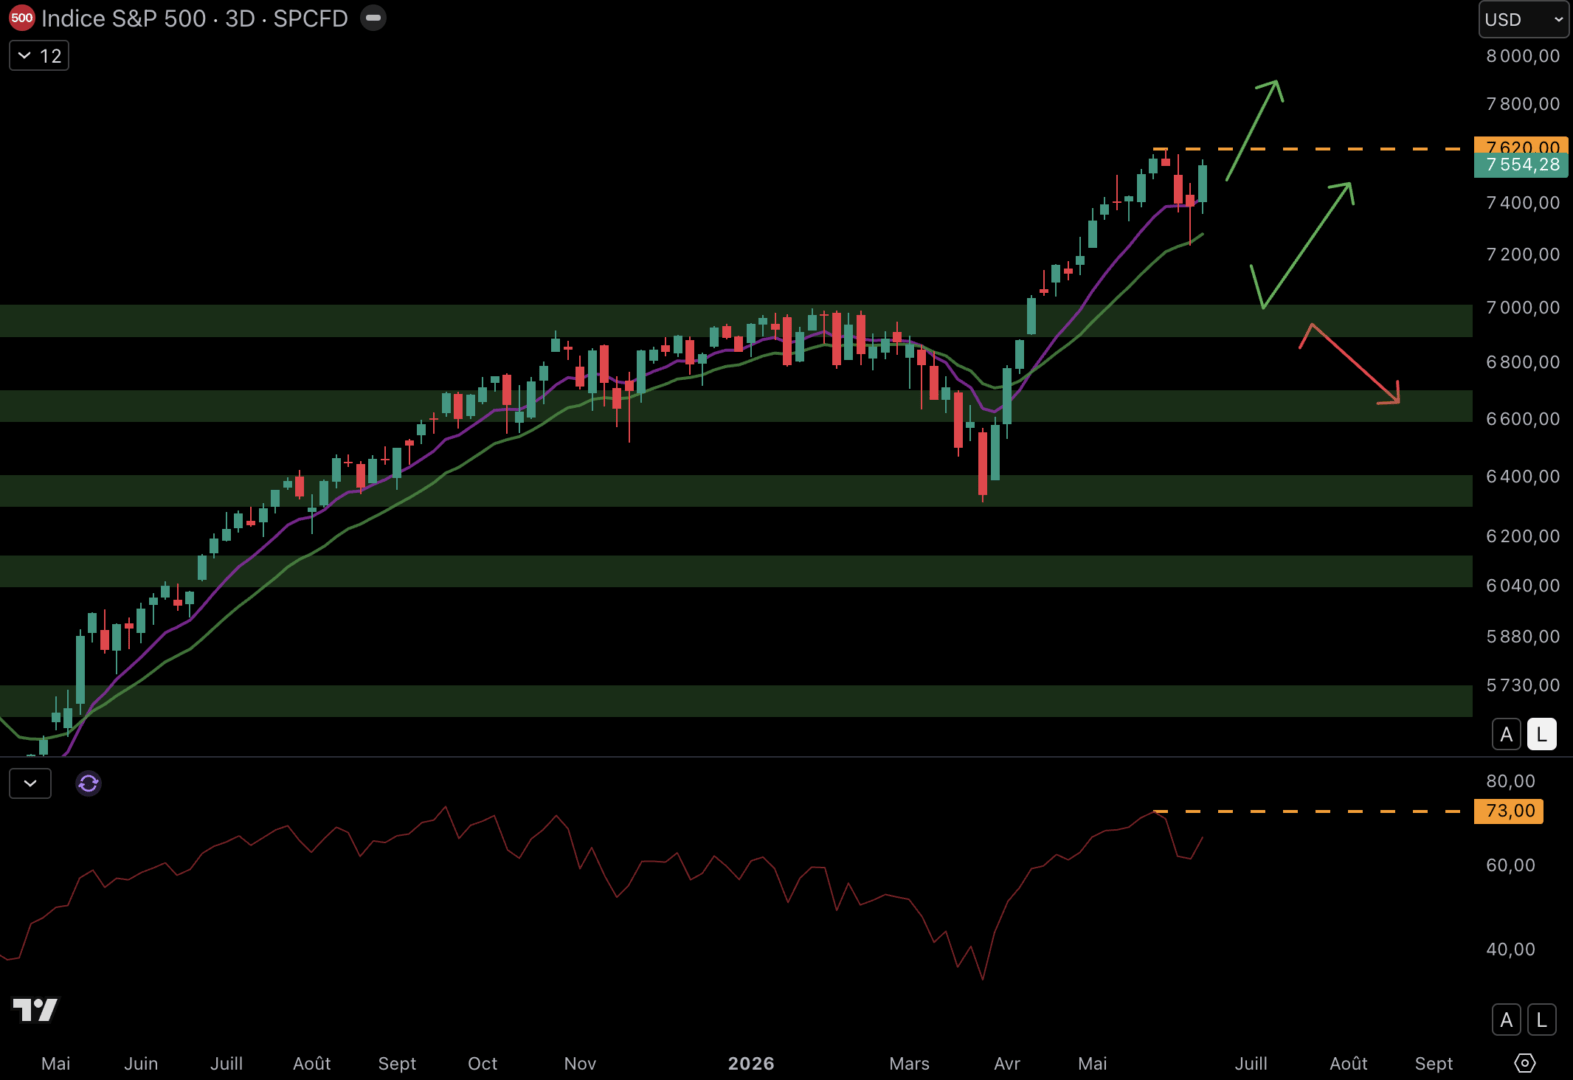Click the Nov label on time axis
Image resolution: width=1573 pixels, height=1080 pixels.
[x=580, y=1063]
